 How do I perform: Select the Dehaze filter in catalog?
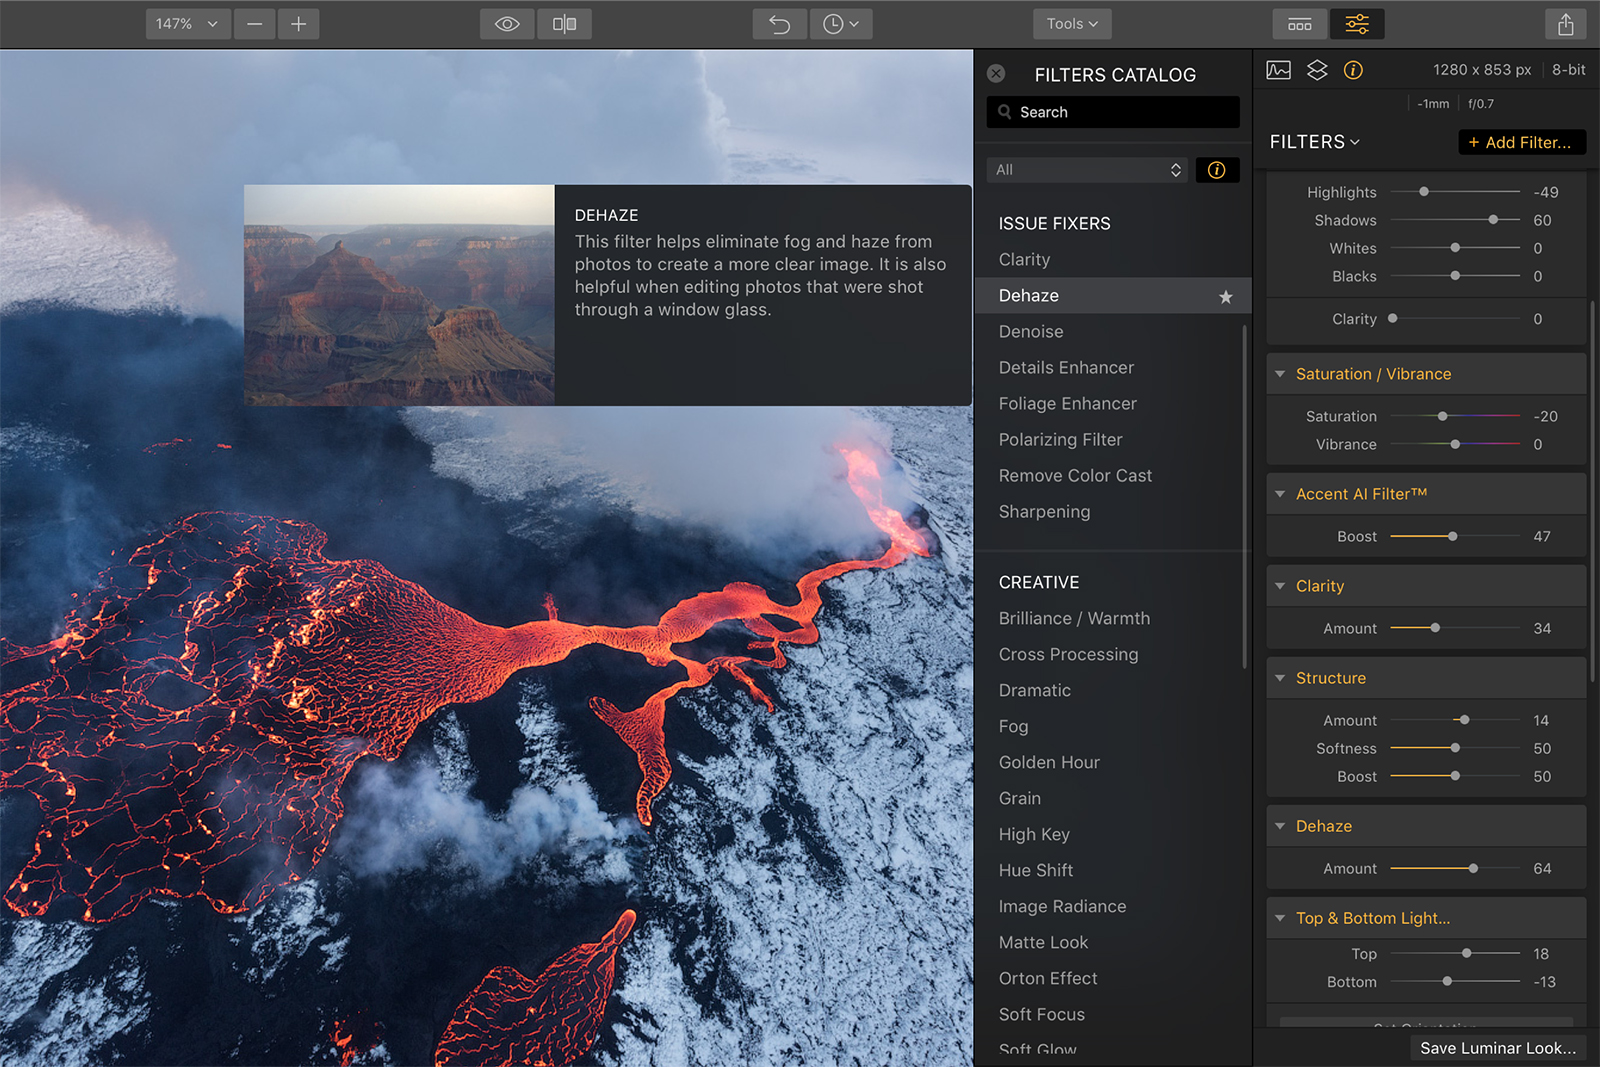click(x=1113, y=296)
